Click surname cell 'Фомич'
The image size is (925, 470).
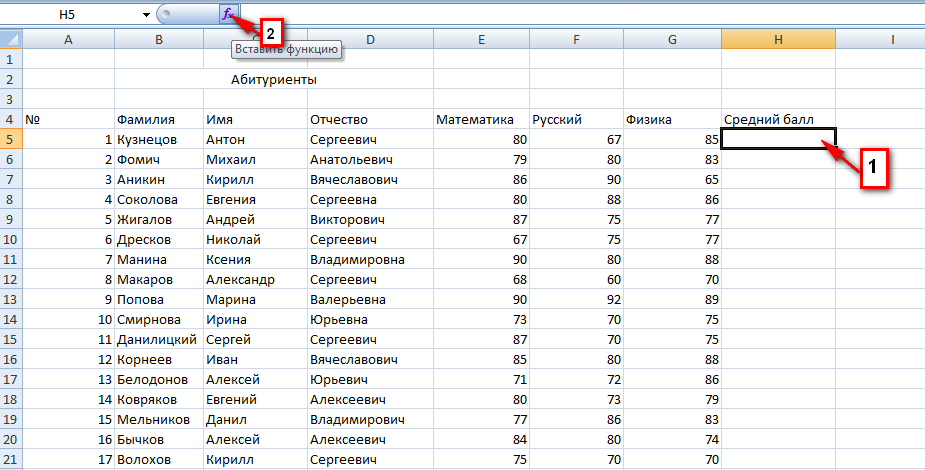(159, 160)
